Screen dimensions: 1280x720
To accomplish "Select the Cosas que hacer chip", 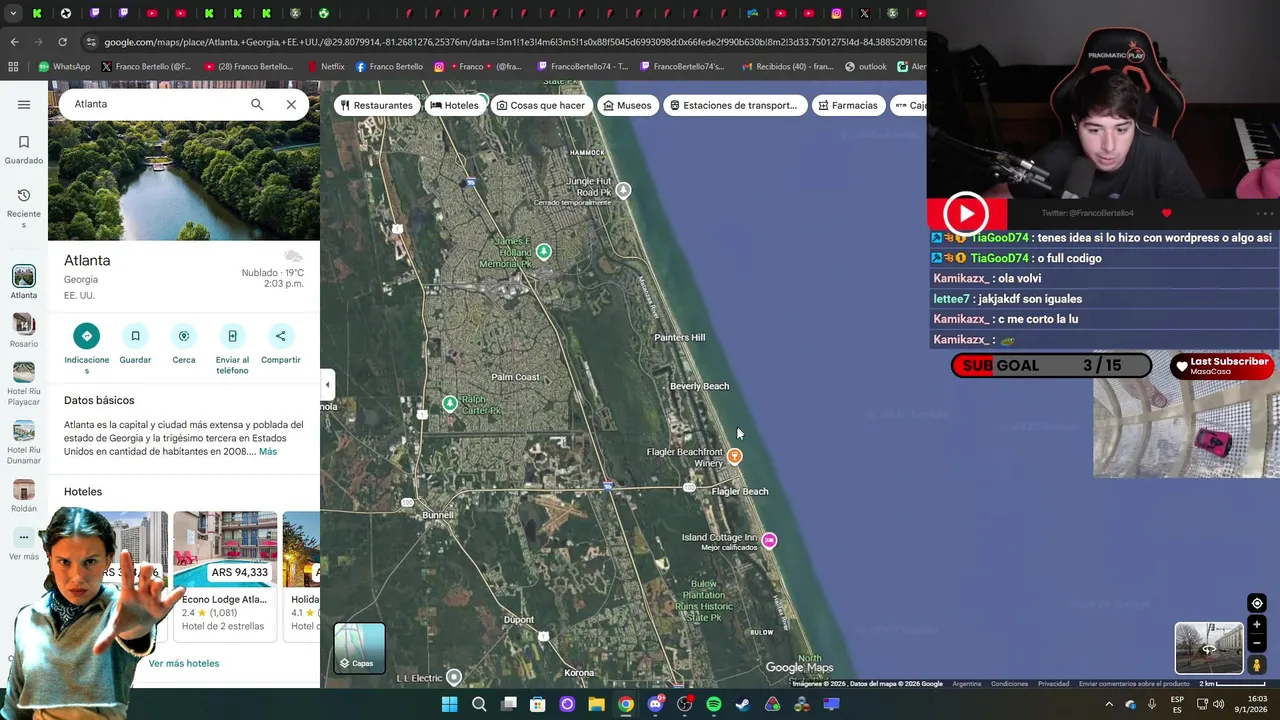I will (x=541, y=105).
